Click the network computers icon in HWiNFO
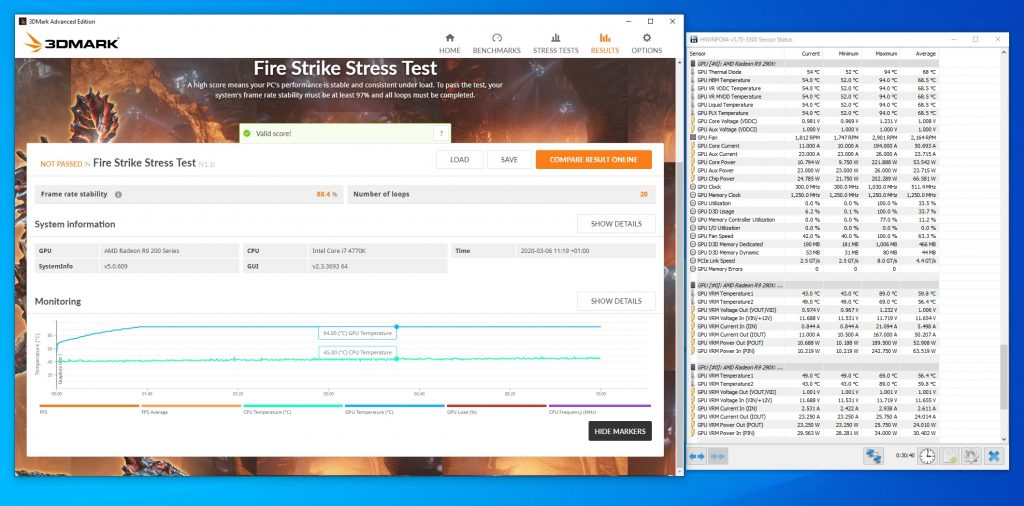1024x506 pixels. [873, 456]
